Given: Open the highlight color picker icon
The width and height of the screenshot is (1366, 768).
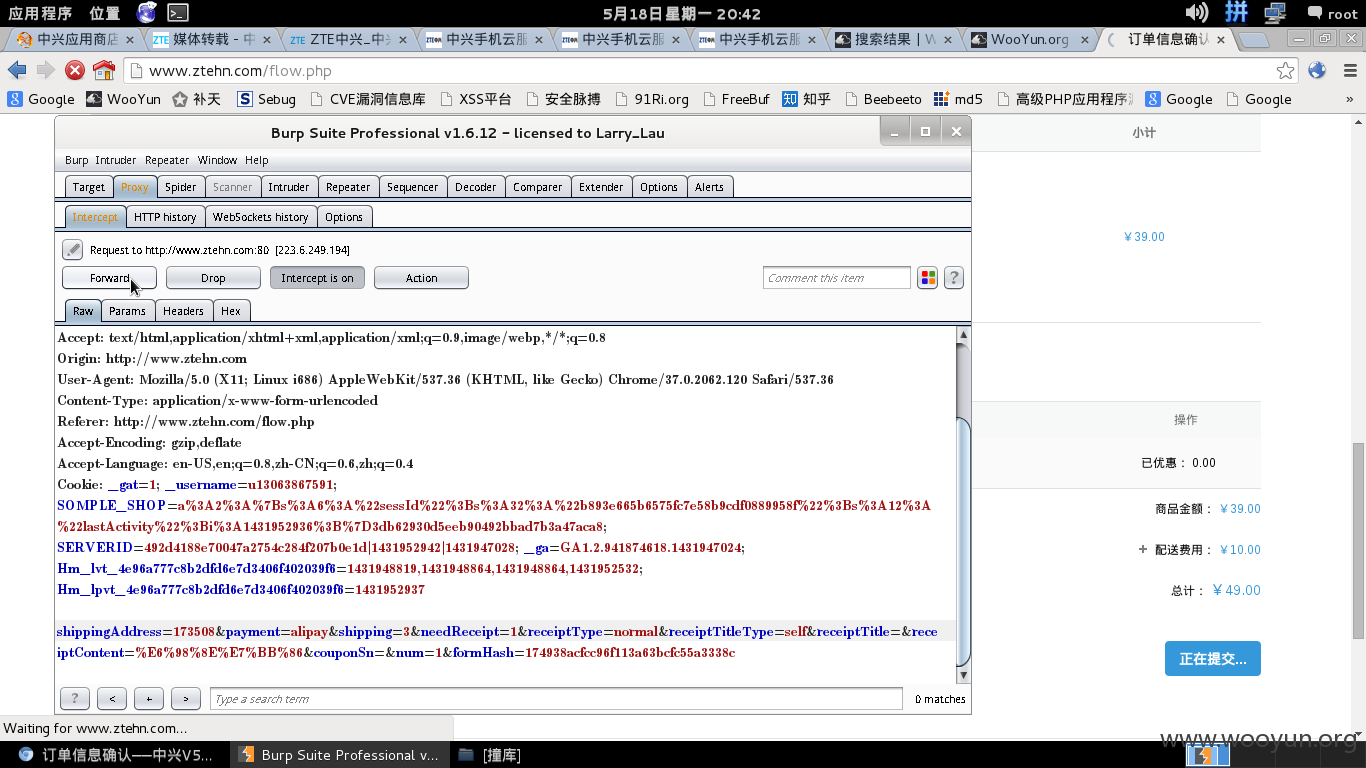Looking at the screenshot, I should coord(927,278).
